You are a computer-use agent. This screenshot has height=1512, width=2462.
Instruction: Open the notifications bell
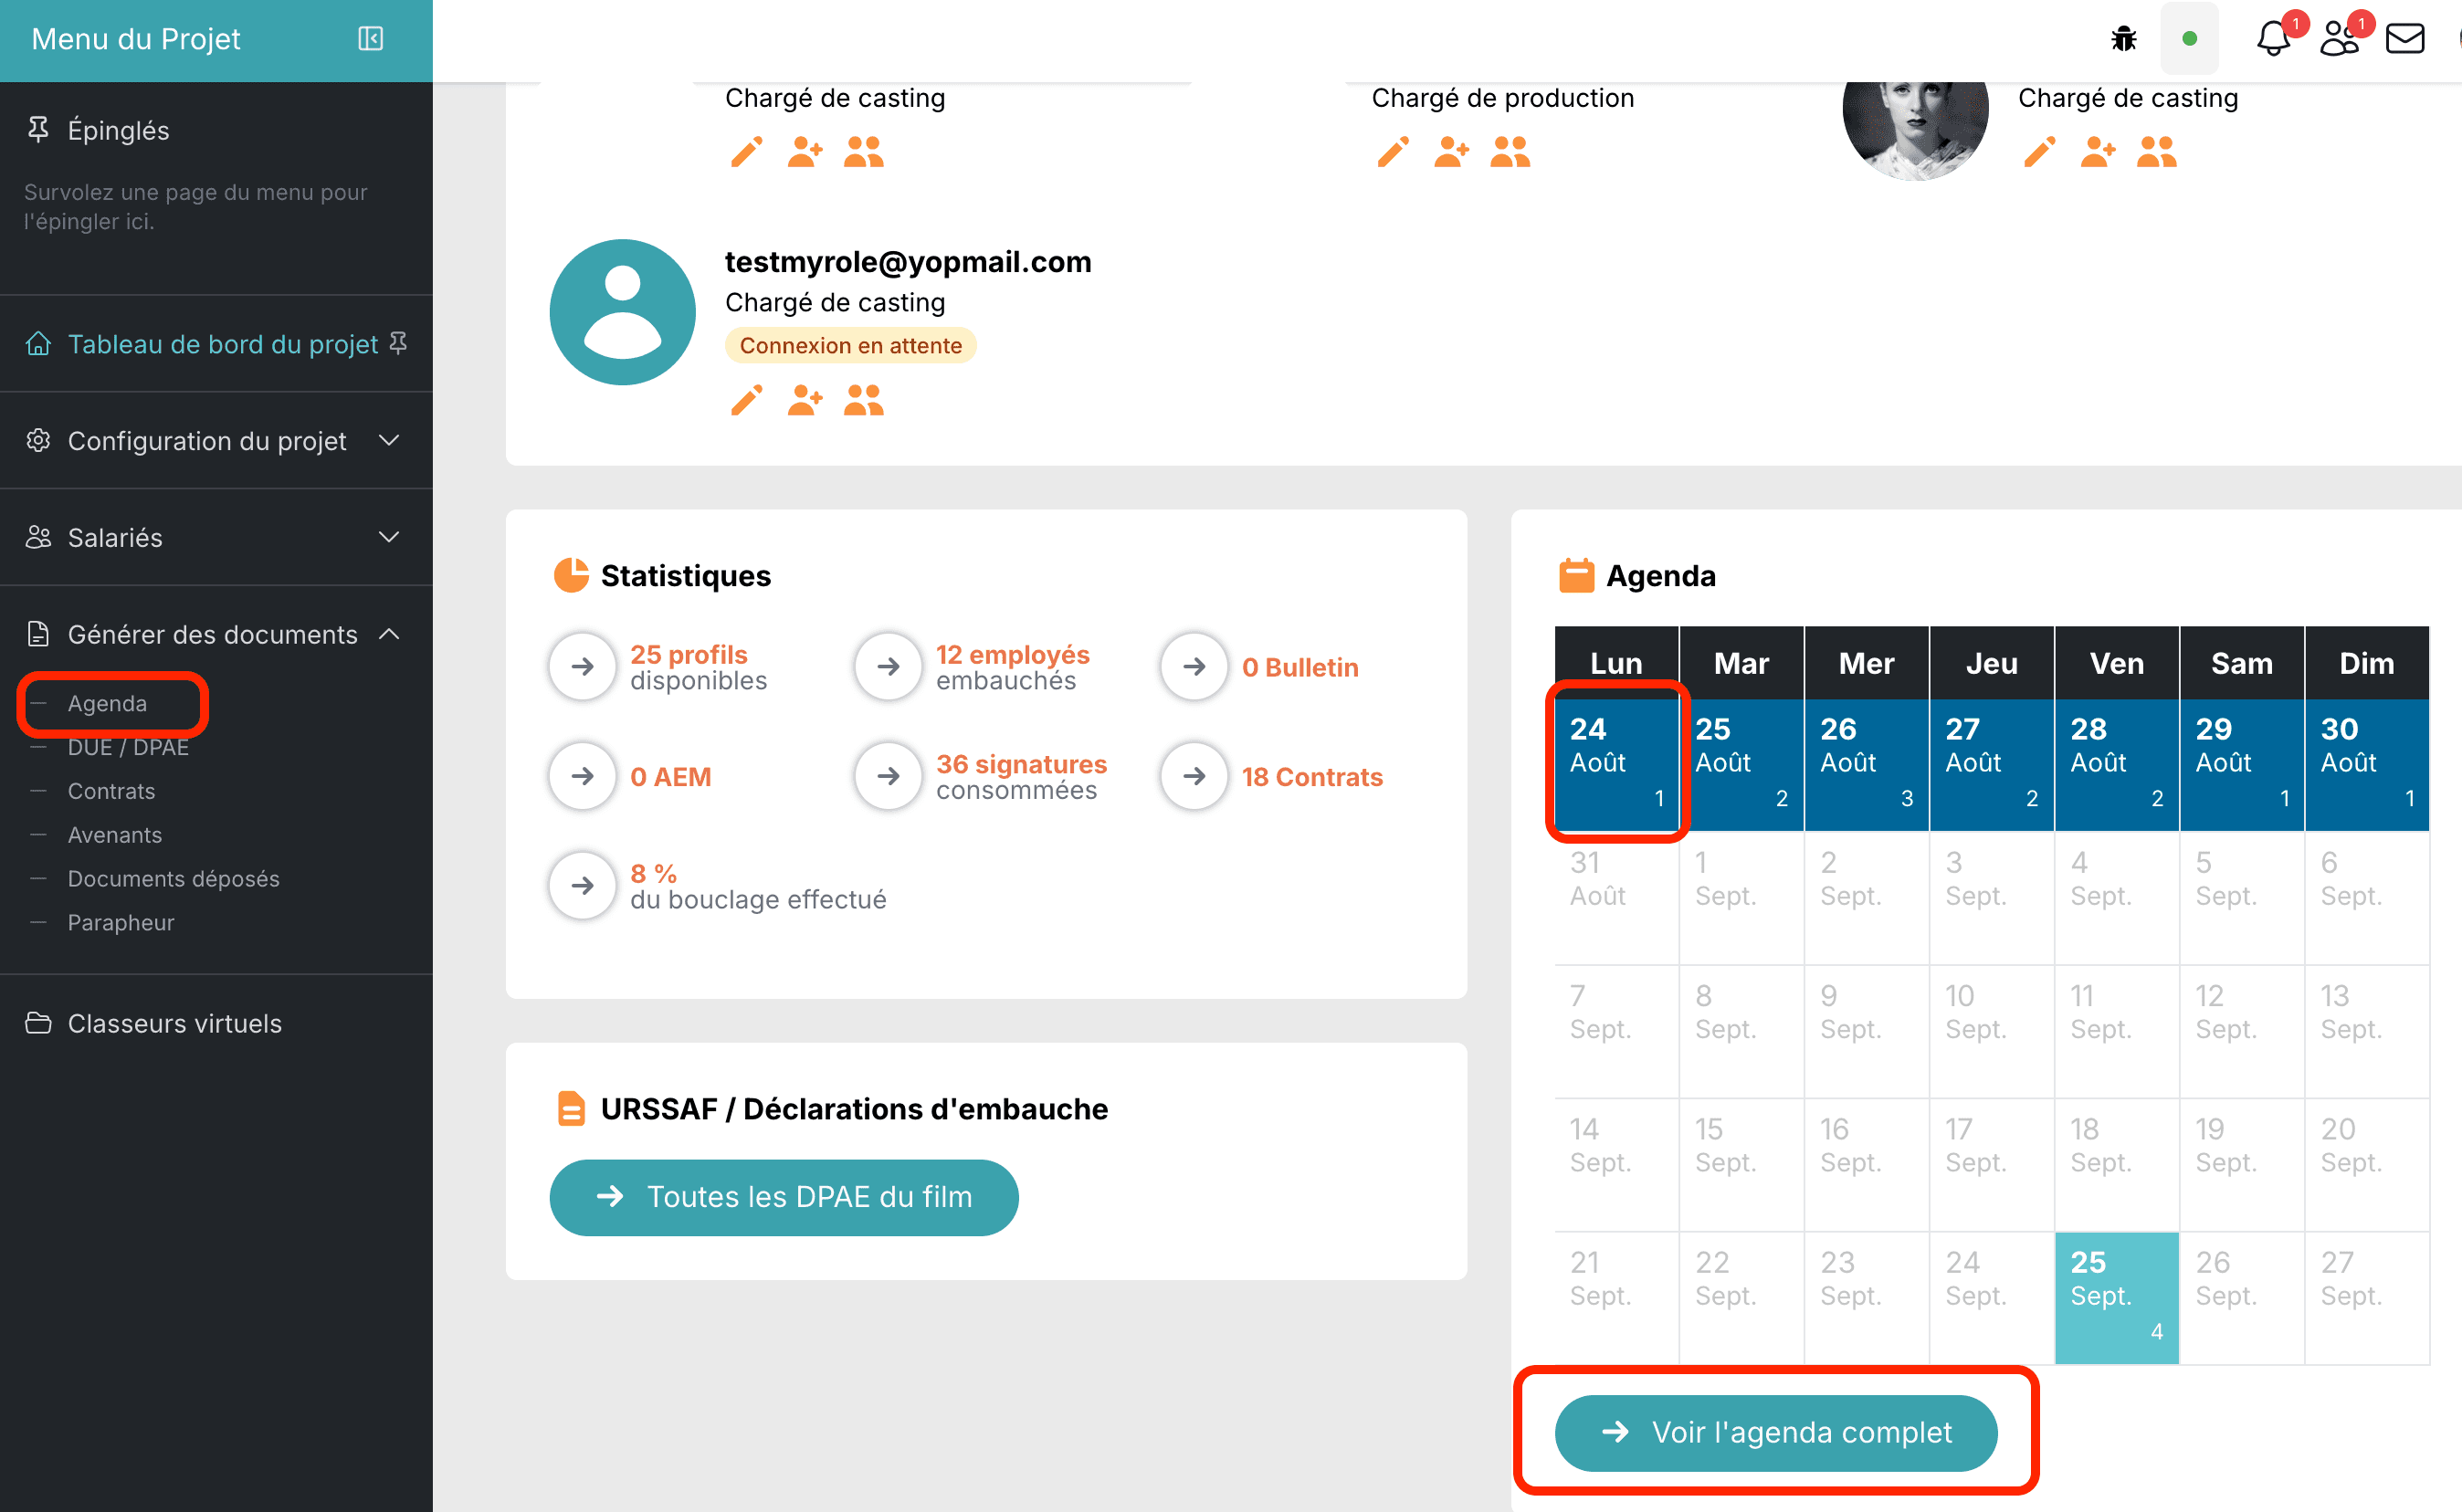click(2273, 39)
